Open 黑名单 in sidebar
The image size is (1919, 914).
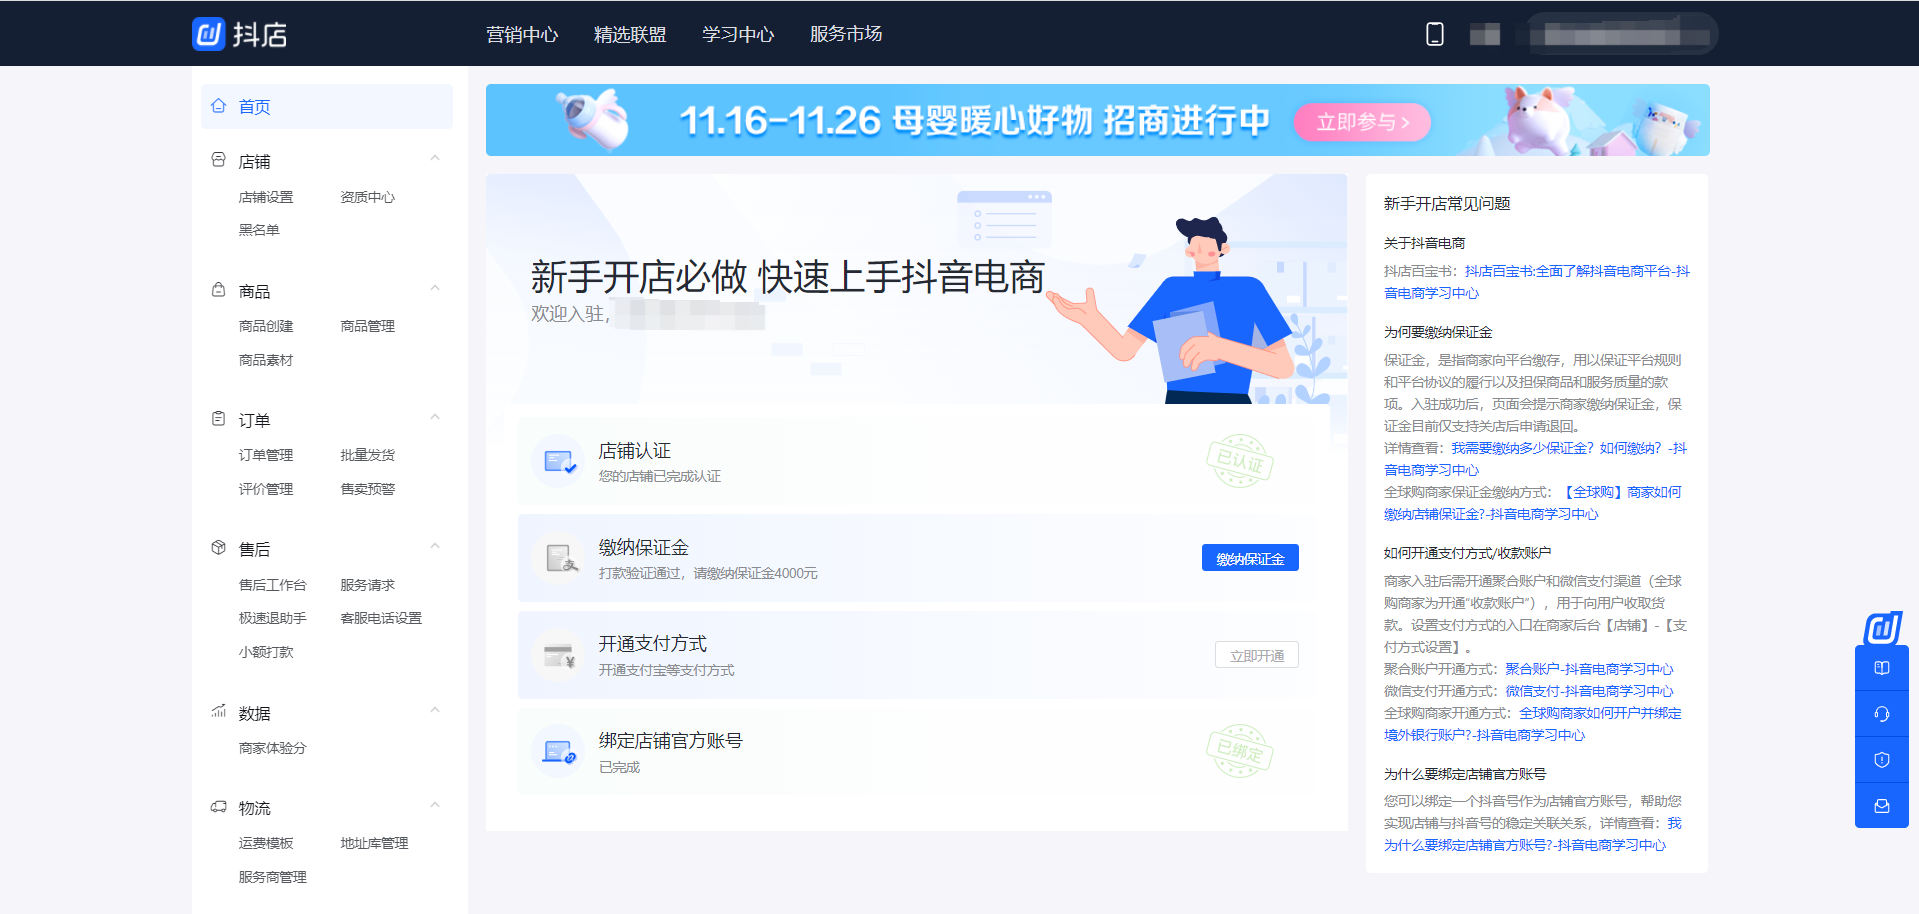259,229
